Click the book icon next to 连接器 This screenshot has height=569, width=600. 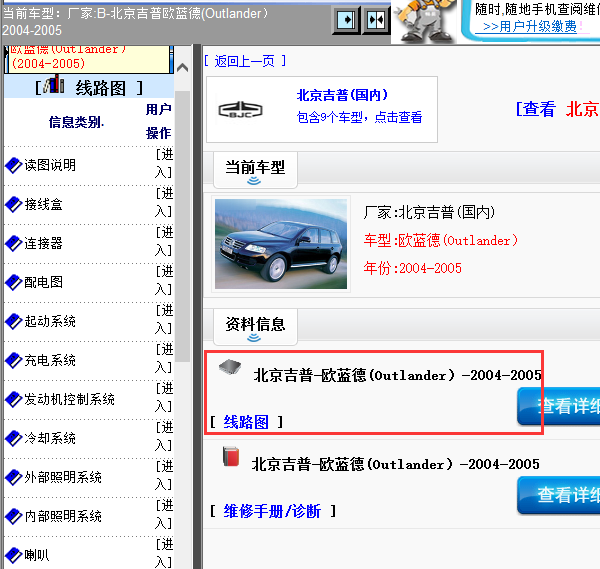click(14, 243)
